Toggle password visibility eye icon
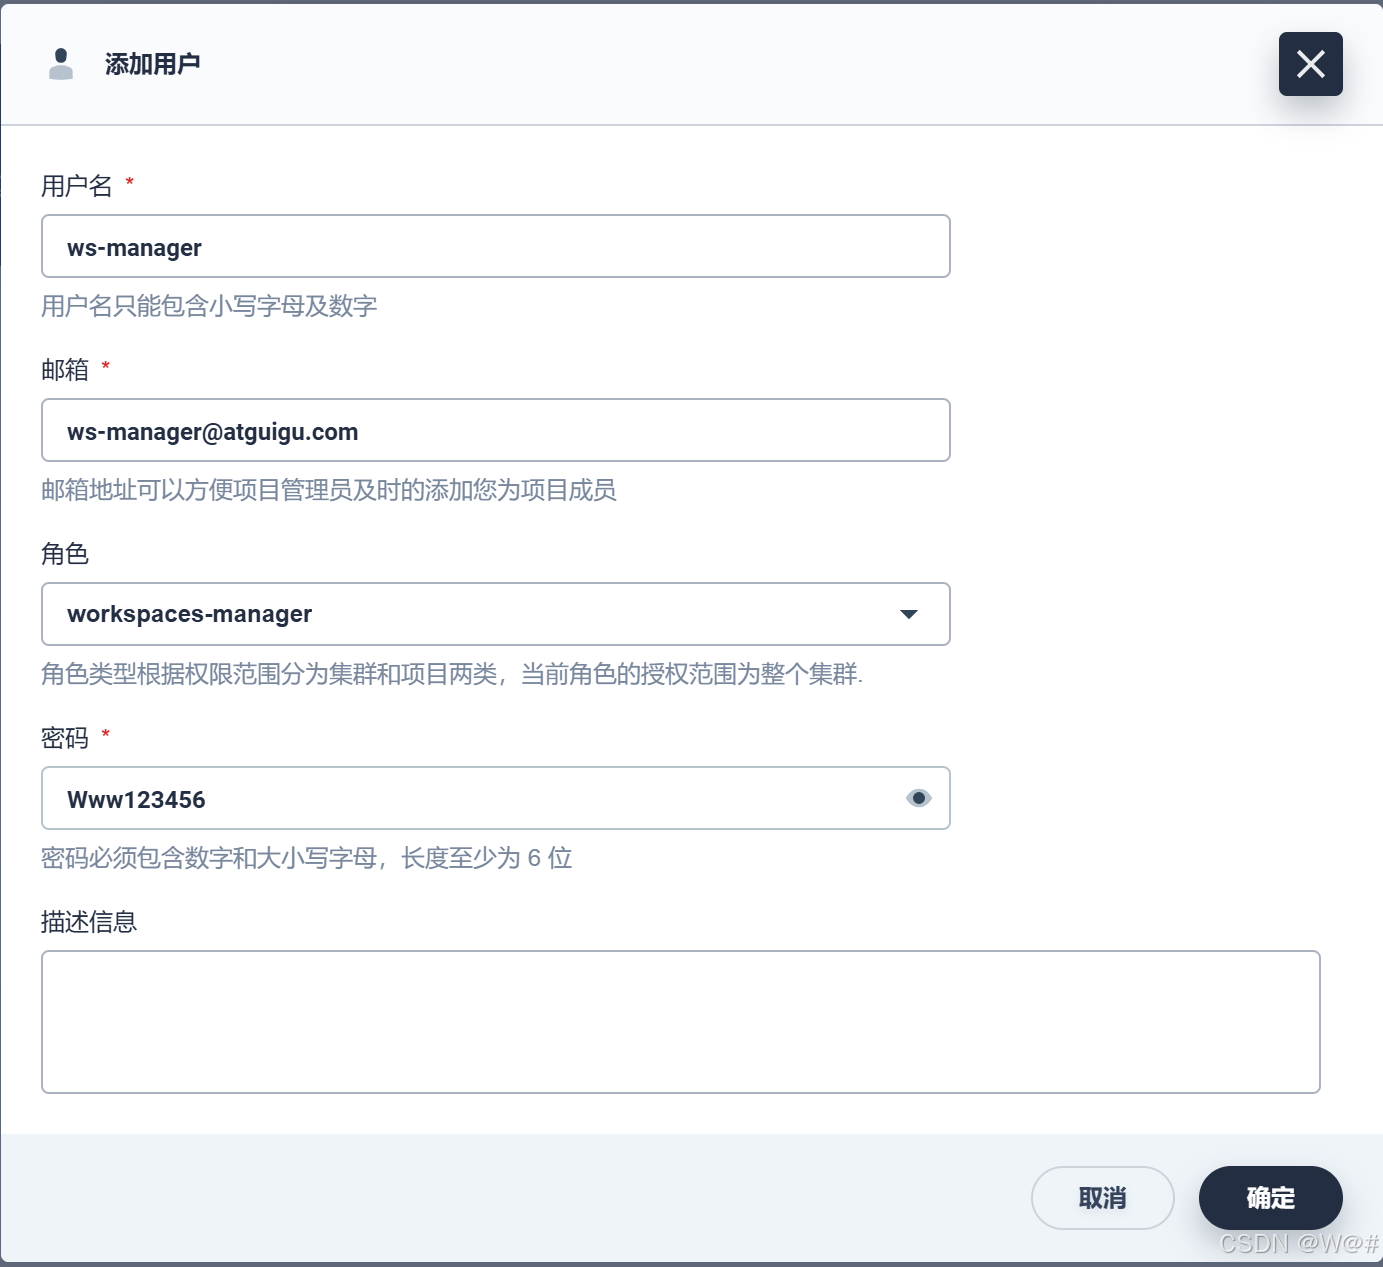 (918, 798)
